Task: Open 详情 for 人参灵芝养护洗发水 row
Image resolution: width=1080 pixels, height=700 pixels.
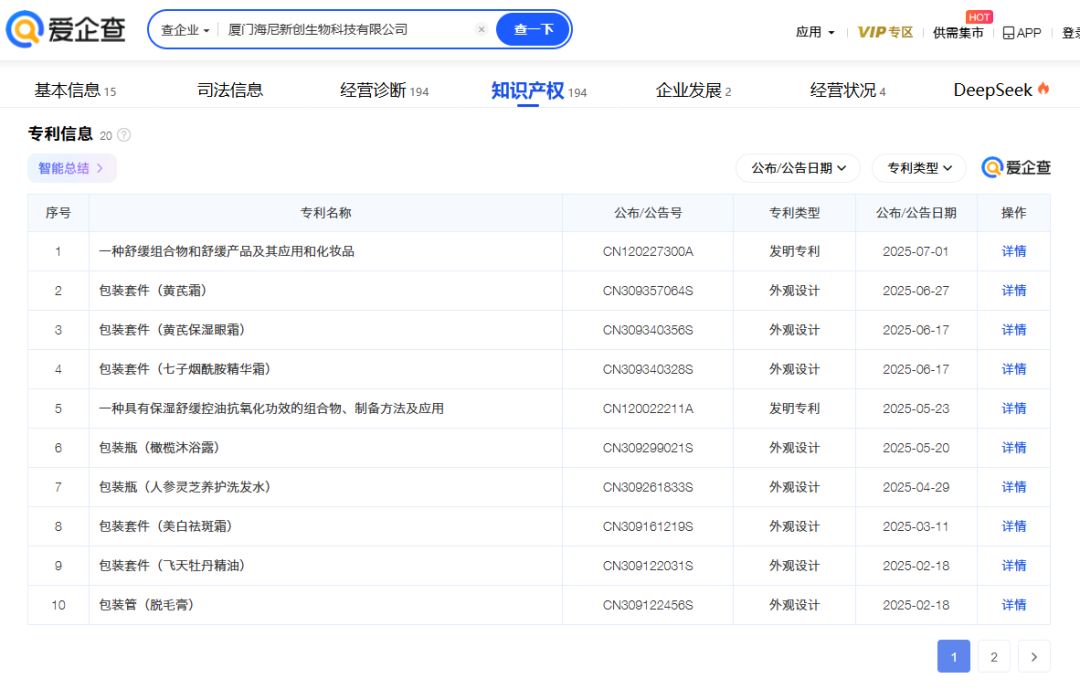Action: tap(1013, 487)
